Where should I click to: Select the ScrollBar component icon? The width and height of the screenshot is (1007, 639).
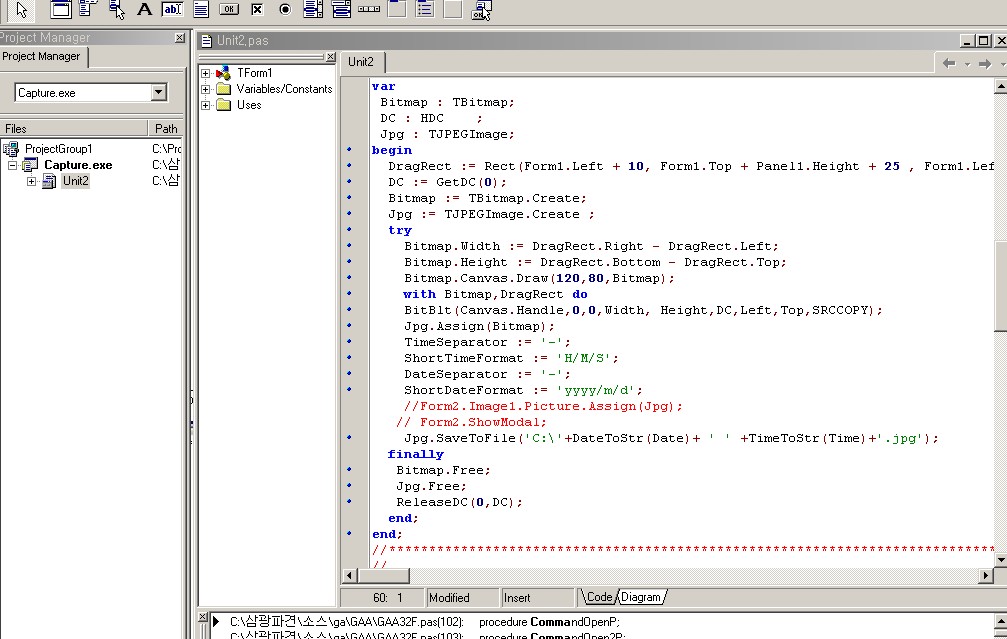pyautogui.click(x=369, y=10)
